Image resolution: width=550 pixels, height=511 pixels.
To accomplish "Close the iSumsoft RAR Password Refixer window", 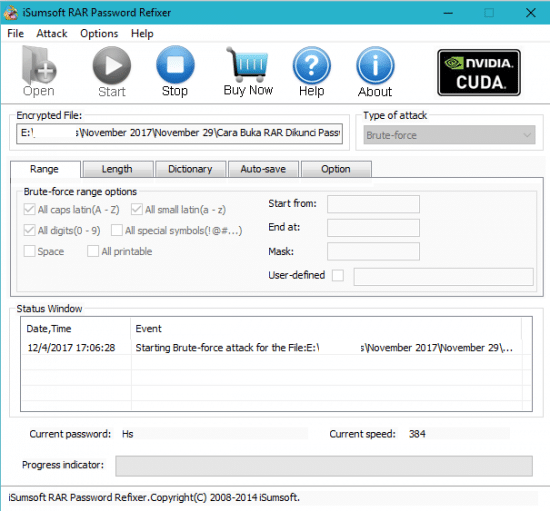I will 531,13.
